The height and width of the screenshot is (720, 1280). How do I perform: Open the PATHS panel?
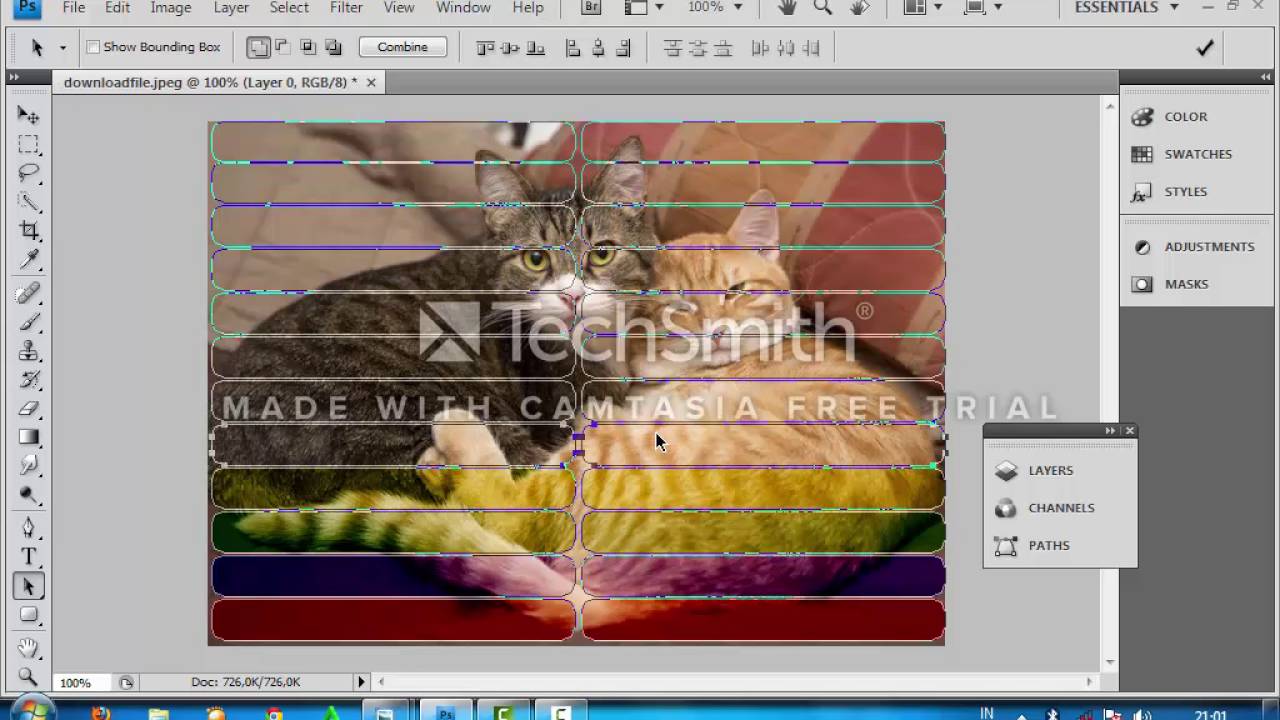click(1049, 546)
